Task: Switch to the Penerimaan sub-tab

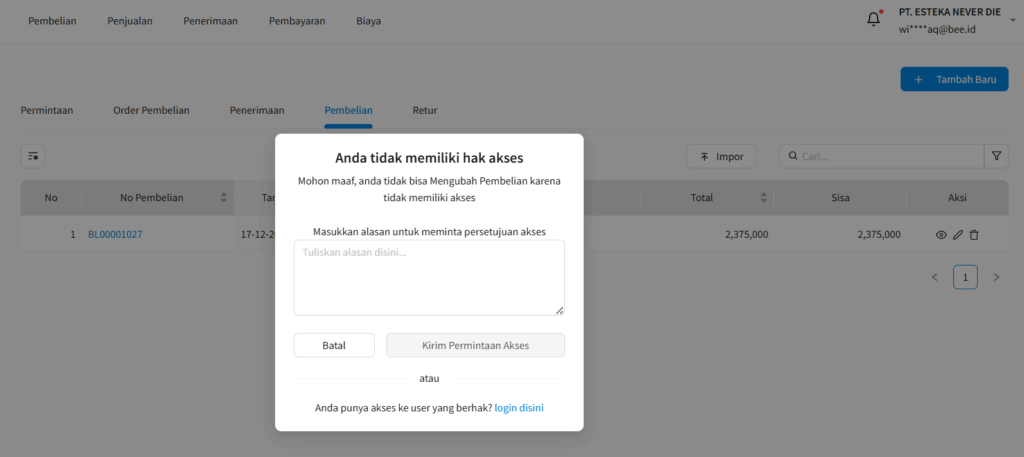Action: pyautogui.click(x=257, y=110)
